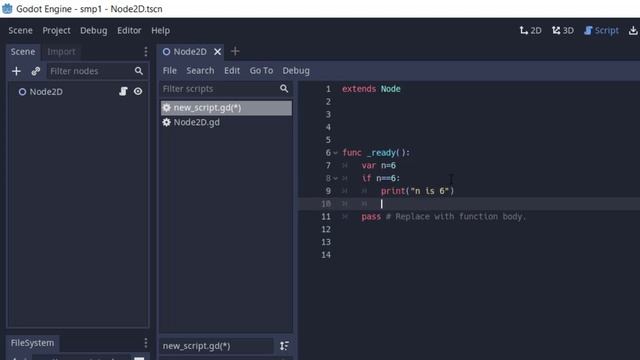Screen dimensions: 640x360
Task: Select new_script.gd(*) in script list
Action: click(226, 108)
